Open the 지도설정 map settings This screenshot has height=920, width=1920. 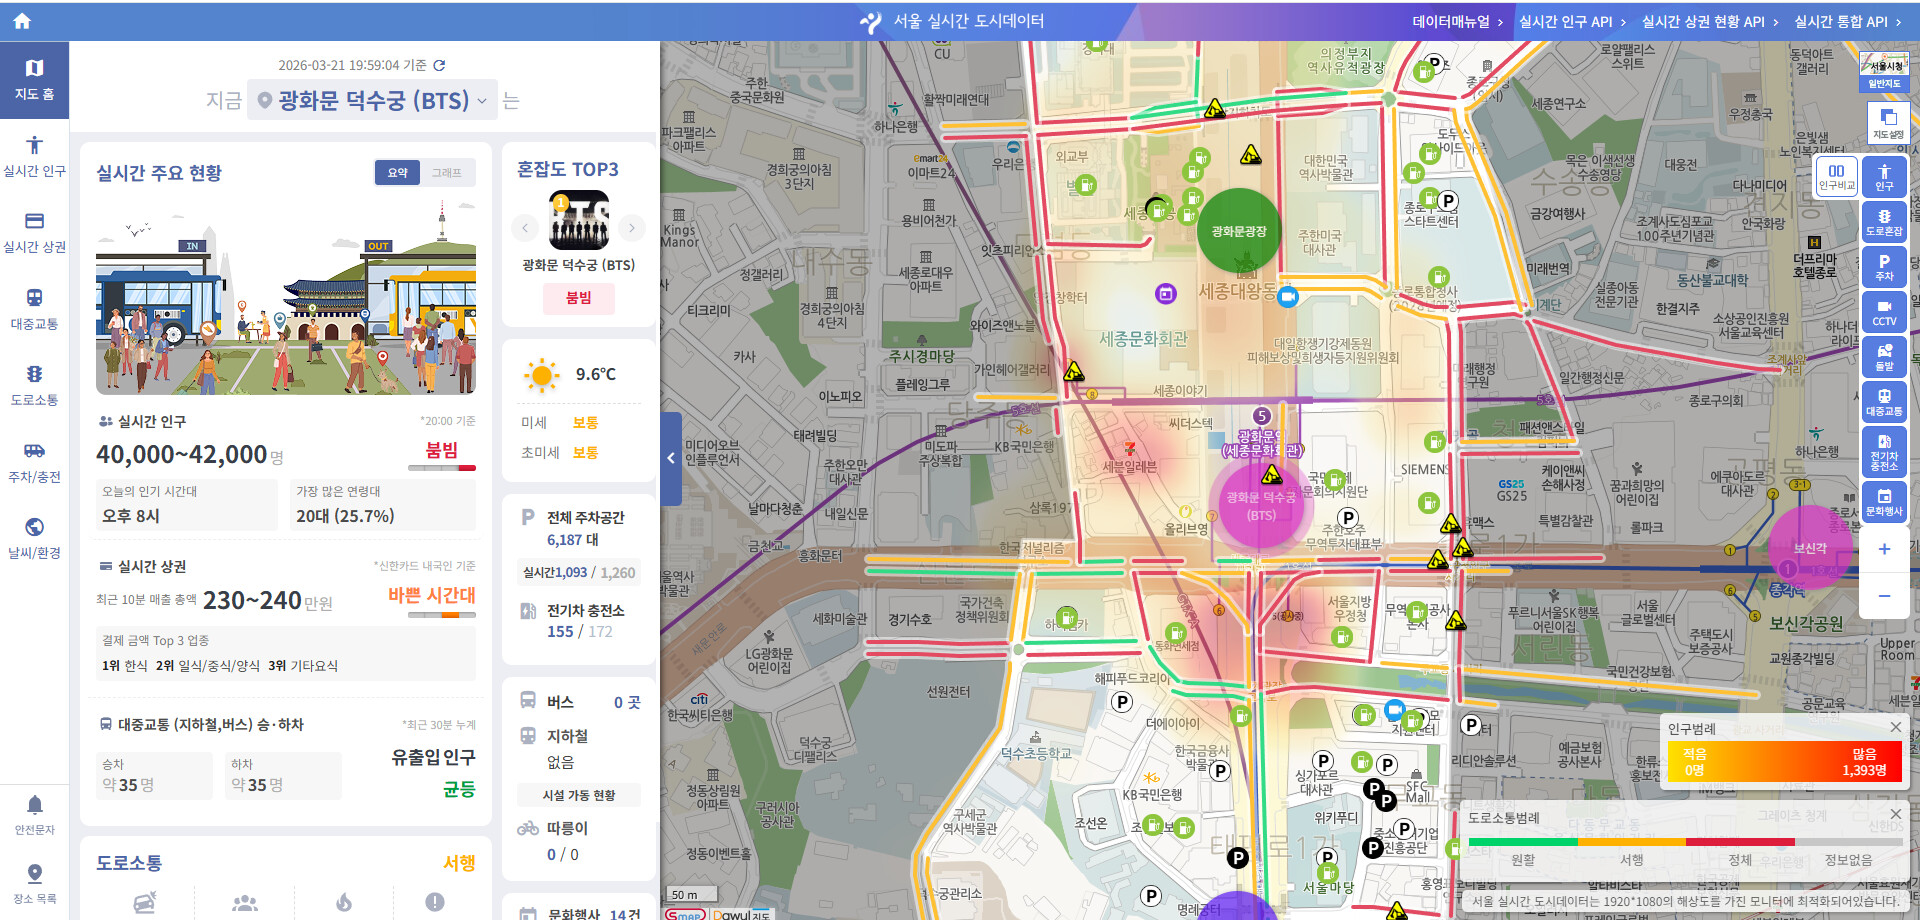click(1887, 123)
